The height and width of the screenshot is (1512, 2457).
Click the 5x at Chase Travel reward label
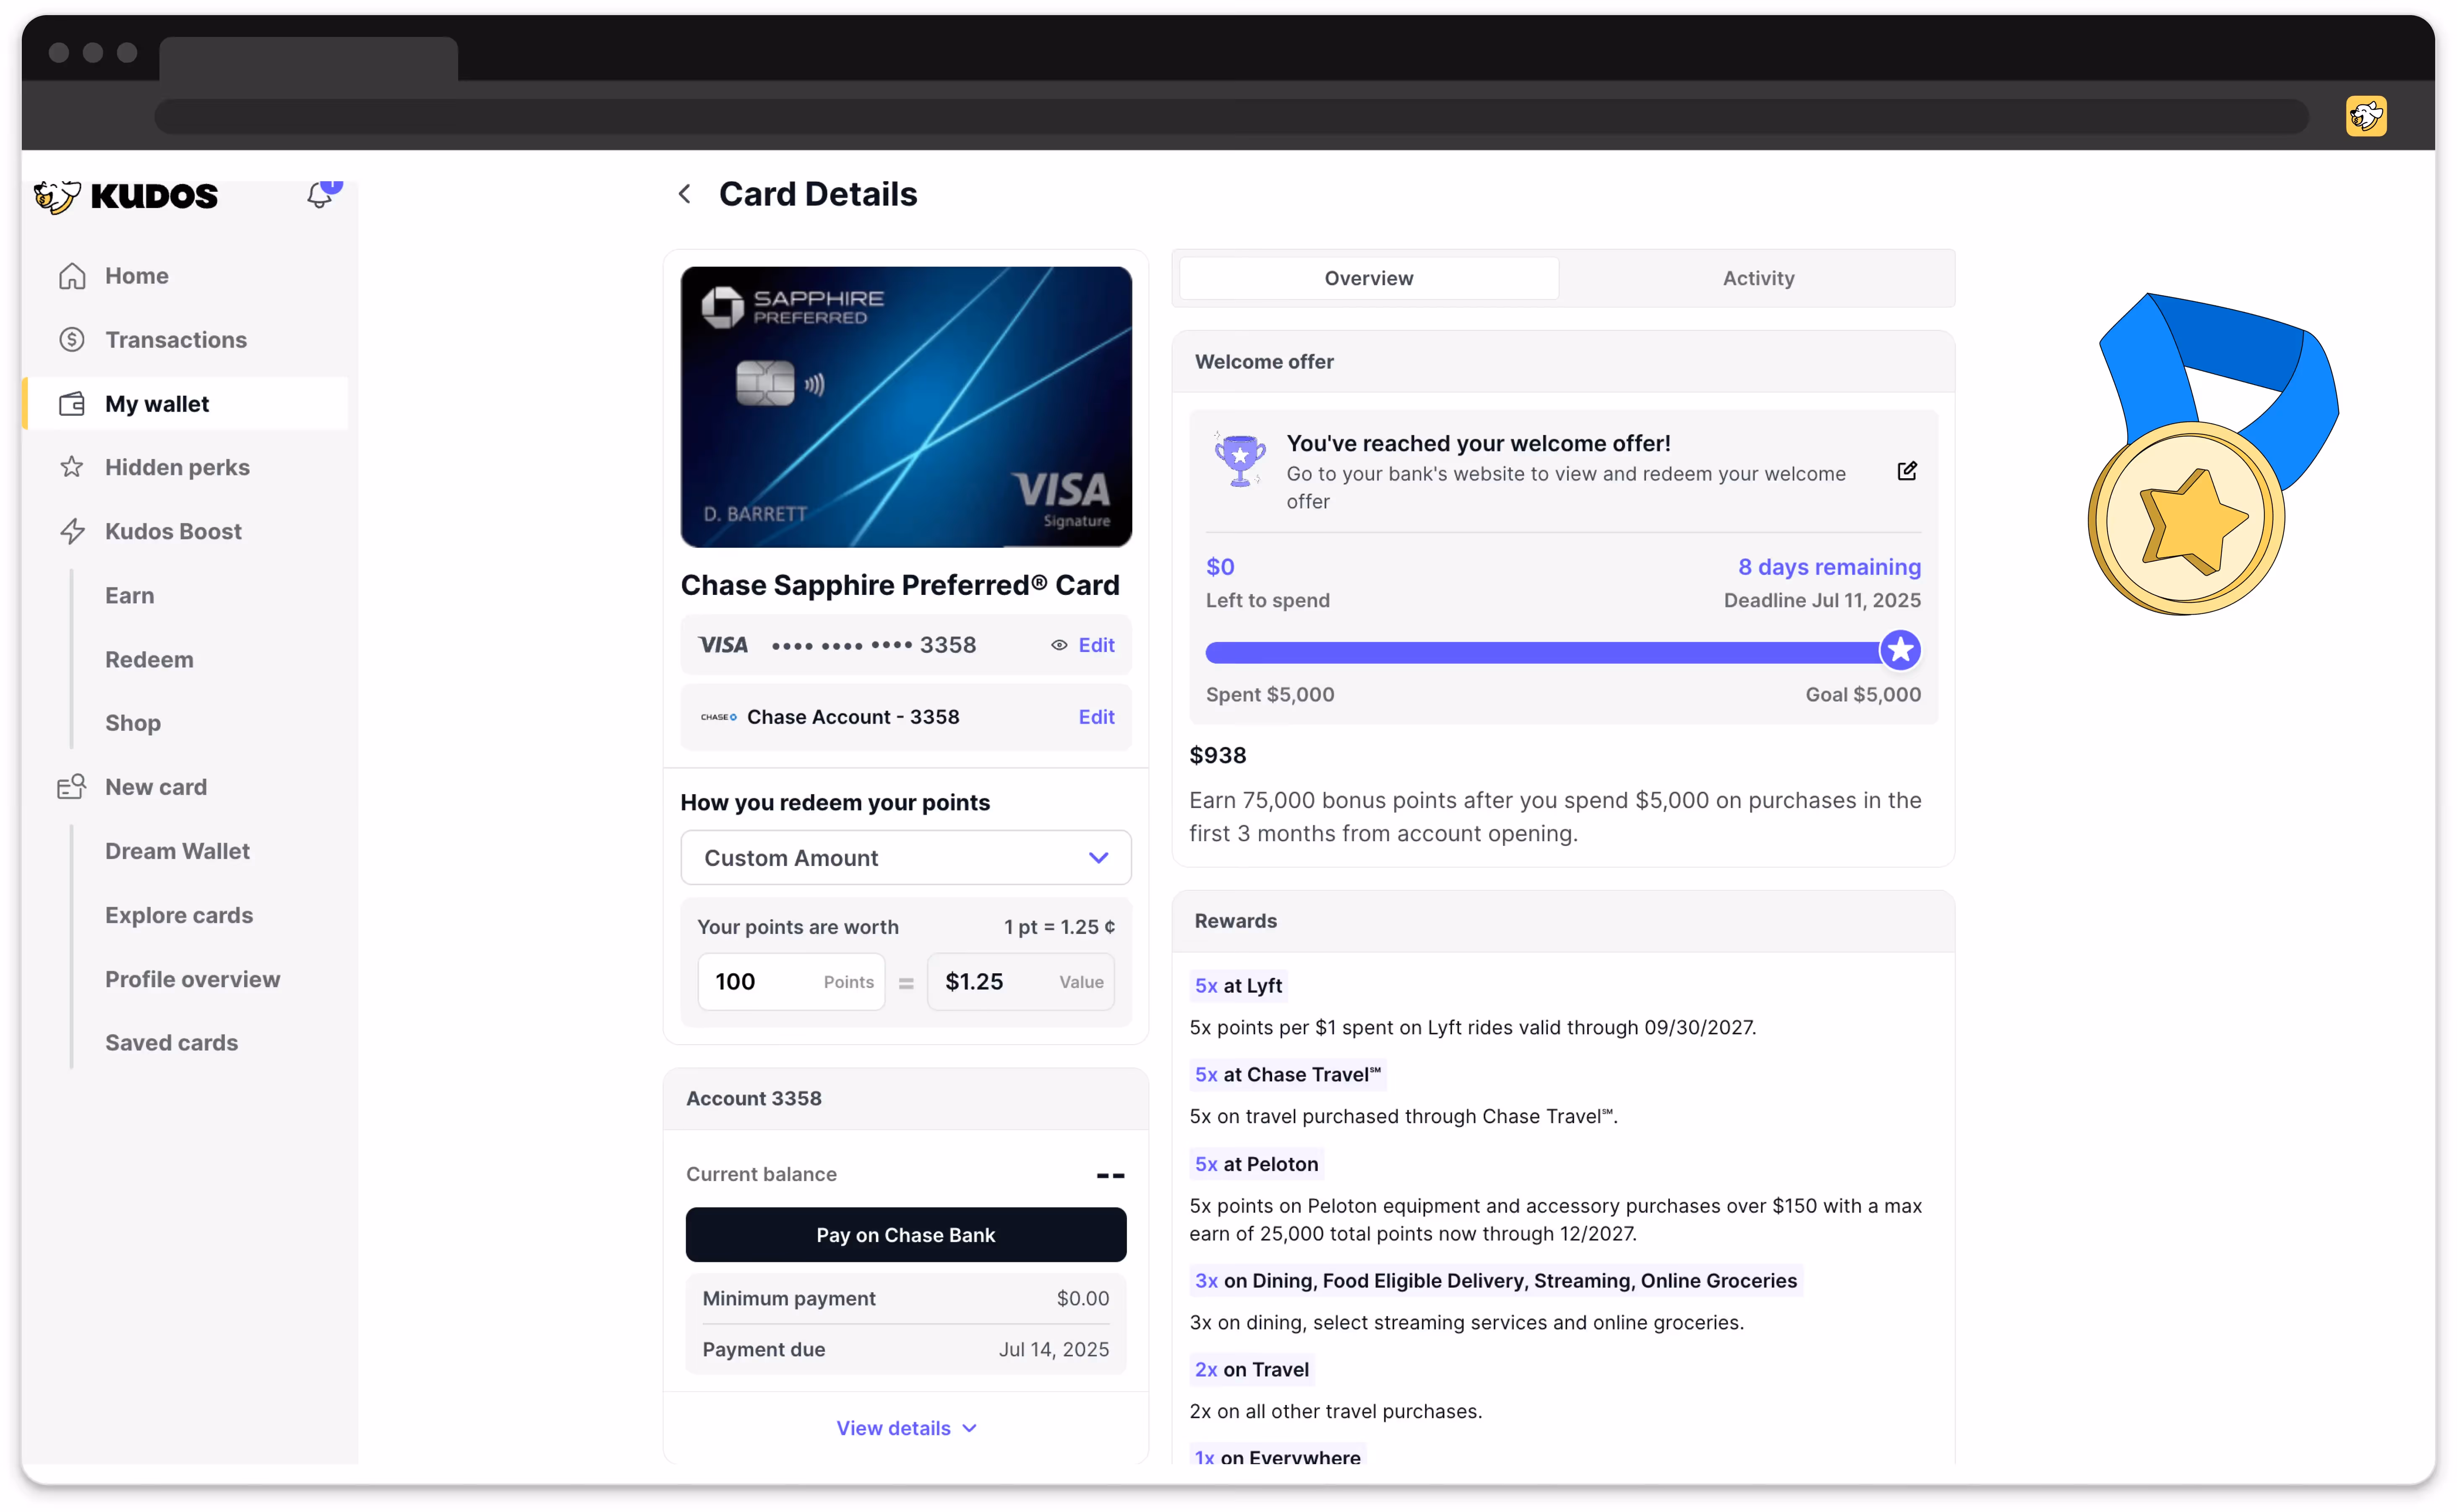(x=1288, y=1074)
